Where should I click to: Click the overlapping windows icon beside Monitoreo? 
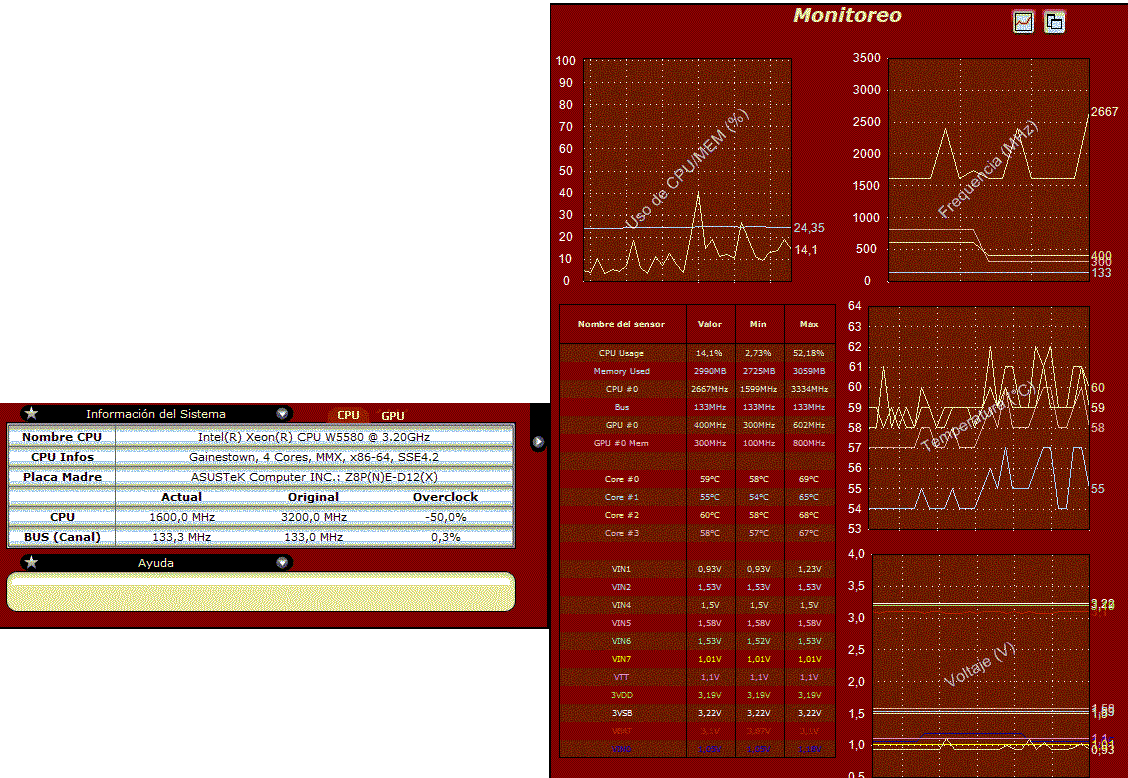(x=1054, y=22)
